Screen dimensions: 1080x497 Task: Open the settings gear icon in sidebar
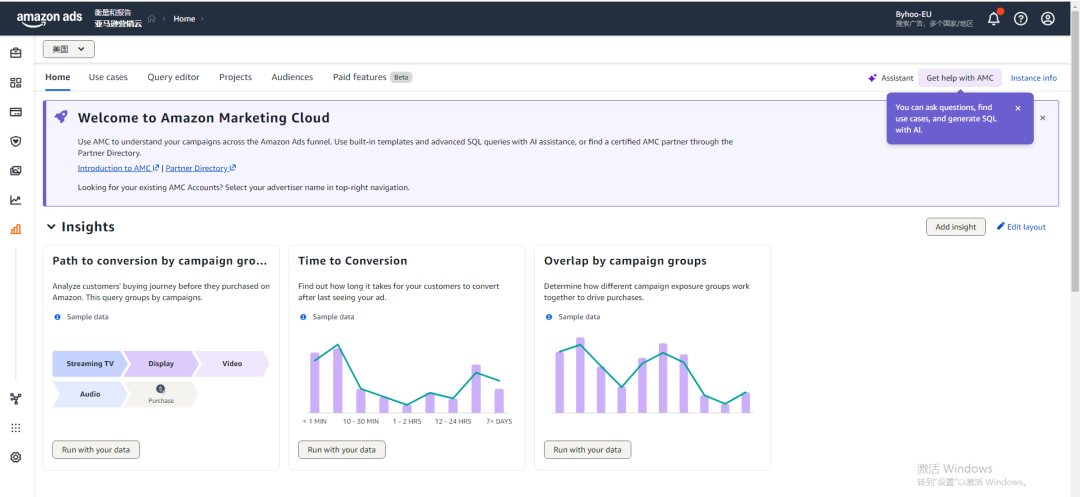click(x=15, y=457)
